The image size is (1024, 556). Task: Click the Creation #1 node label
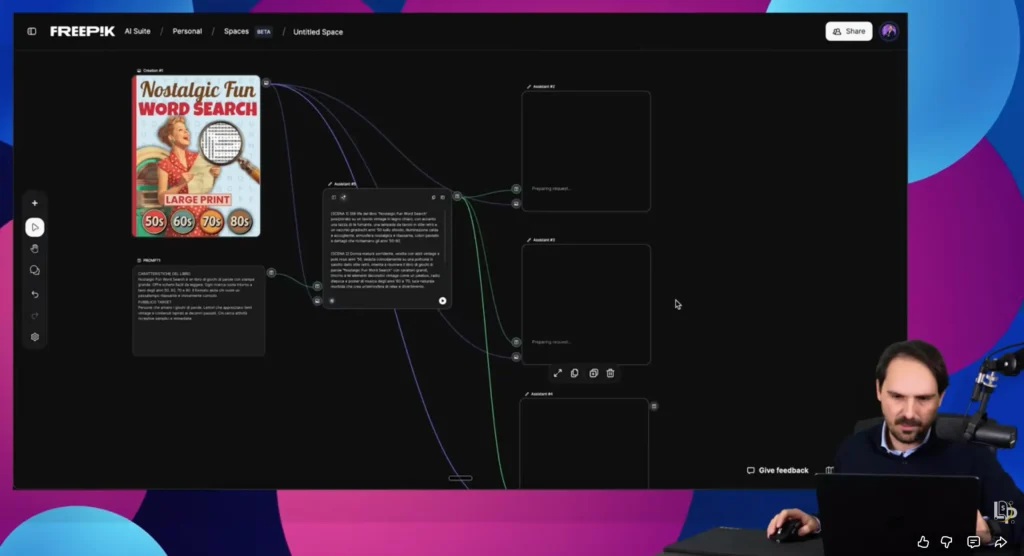(x=150, y=71)
